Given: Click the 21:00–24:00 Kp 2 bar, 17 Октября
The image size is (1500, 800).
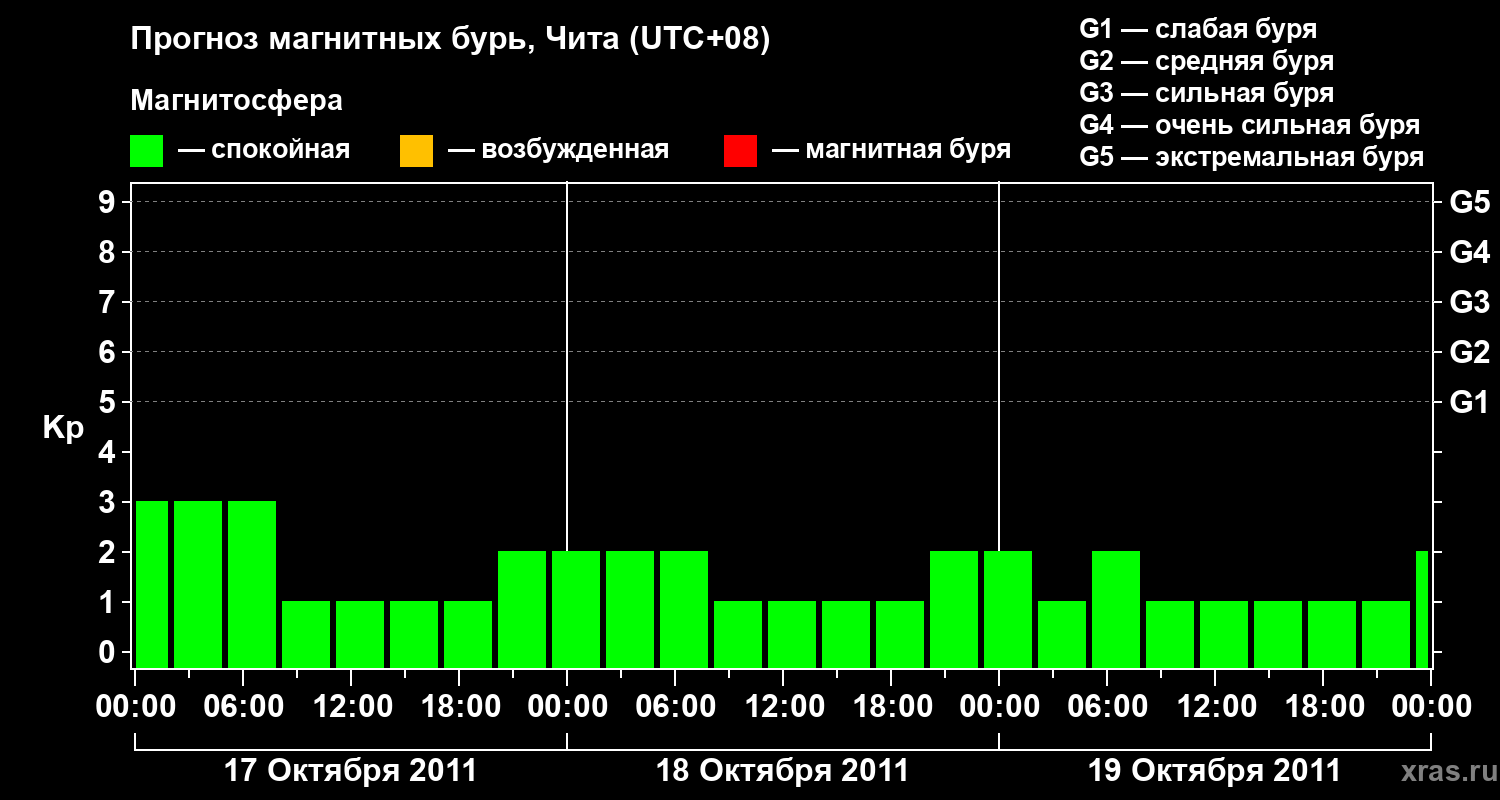Looking at the screenshot, I should [x=522, y=609].
